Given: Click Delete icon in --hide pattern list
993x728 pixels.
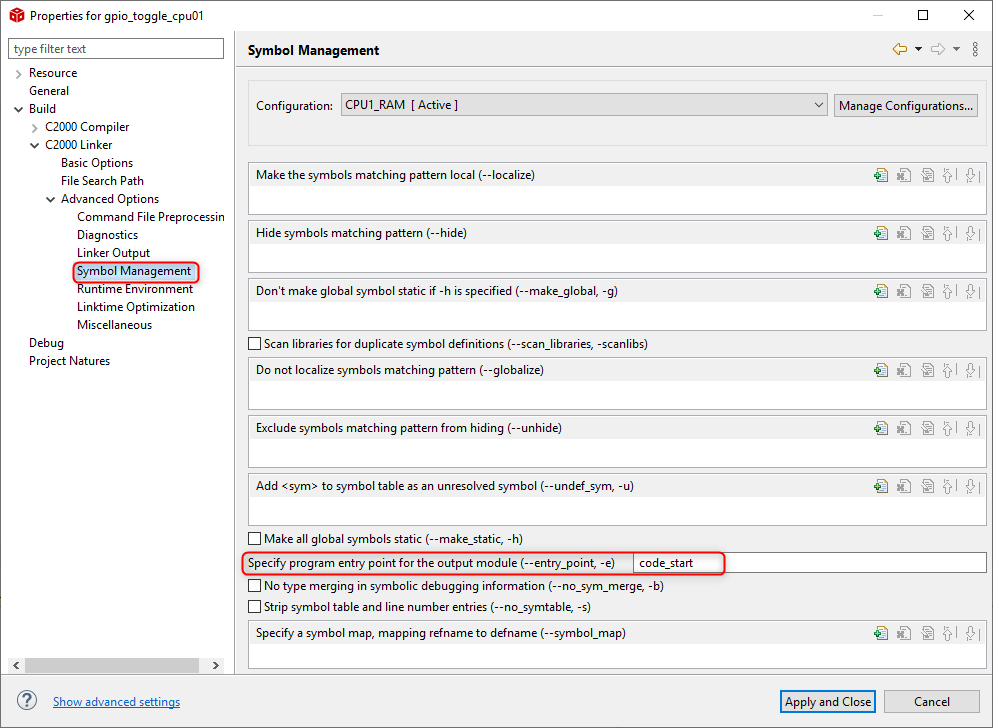Looking at the screenshot, I should coord(904,234).
